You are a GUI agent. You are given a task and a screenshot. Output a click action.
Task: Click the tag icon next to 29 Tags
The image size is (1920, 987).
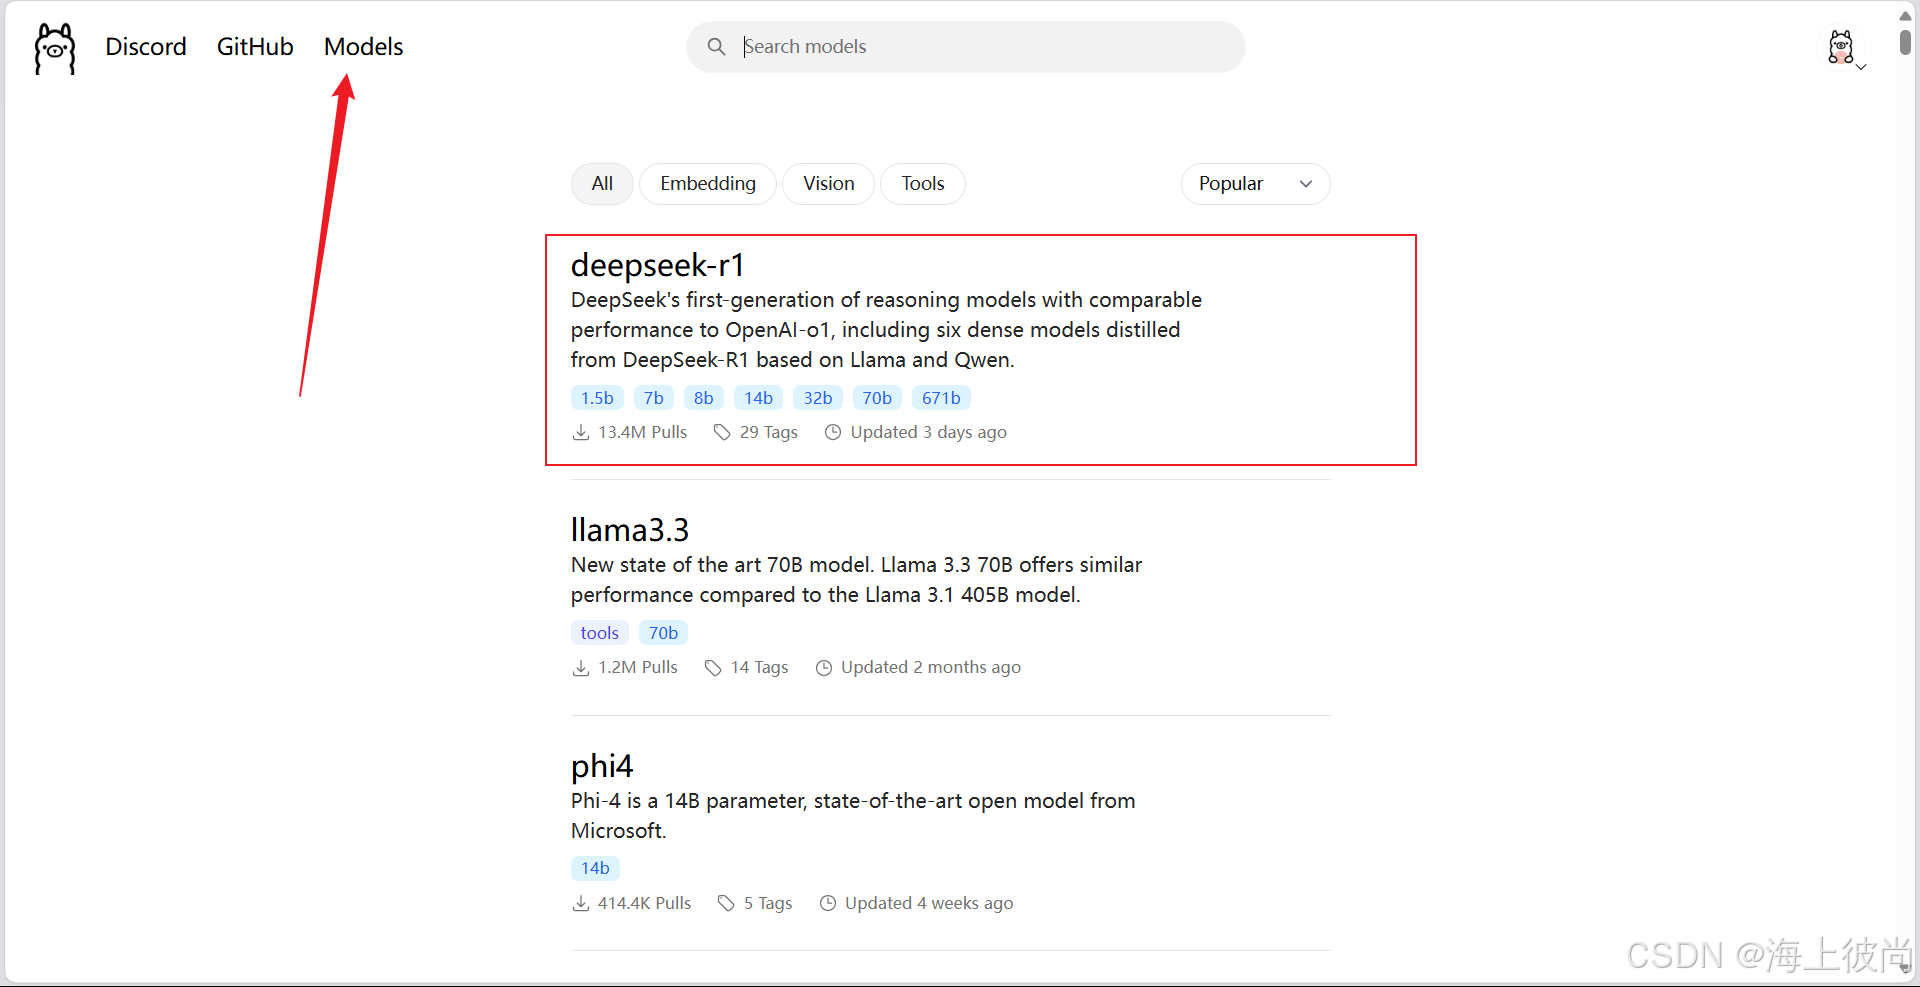(722, 432)
